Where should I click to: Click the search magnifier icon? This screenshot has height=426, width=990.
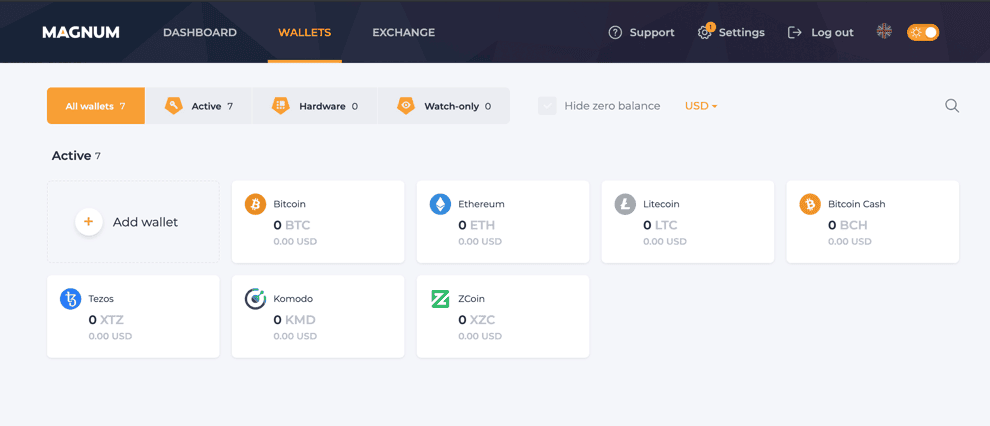pyautogui.click(x=952, y=105)
